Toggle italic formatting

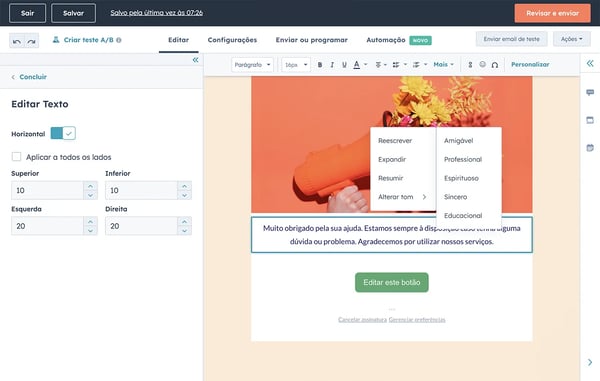(x=332, y=65)
